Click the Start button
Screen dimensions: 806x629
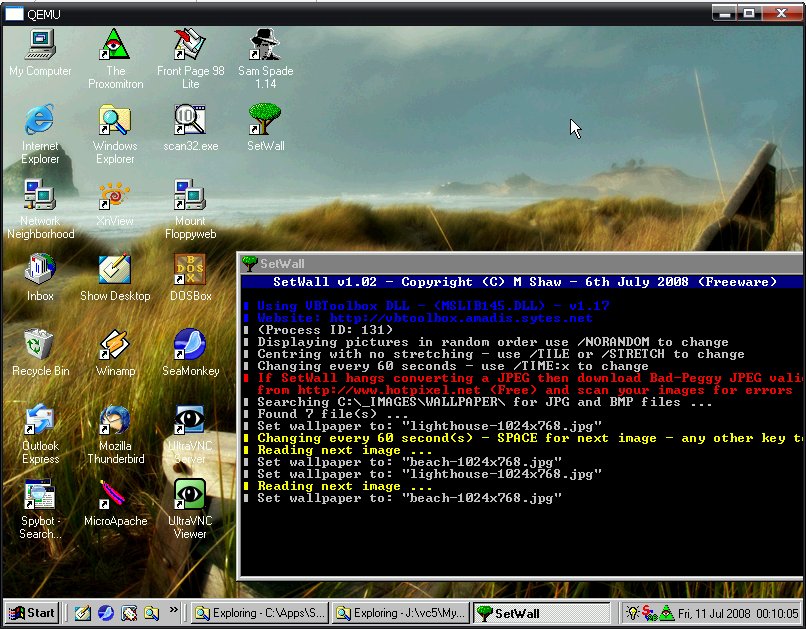[32, 613]
